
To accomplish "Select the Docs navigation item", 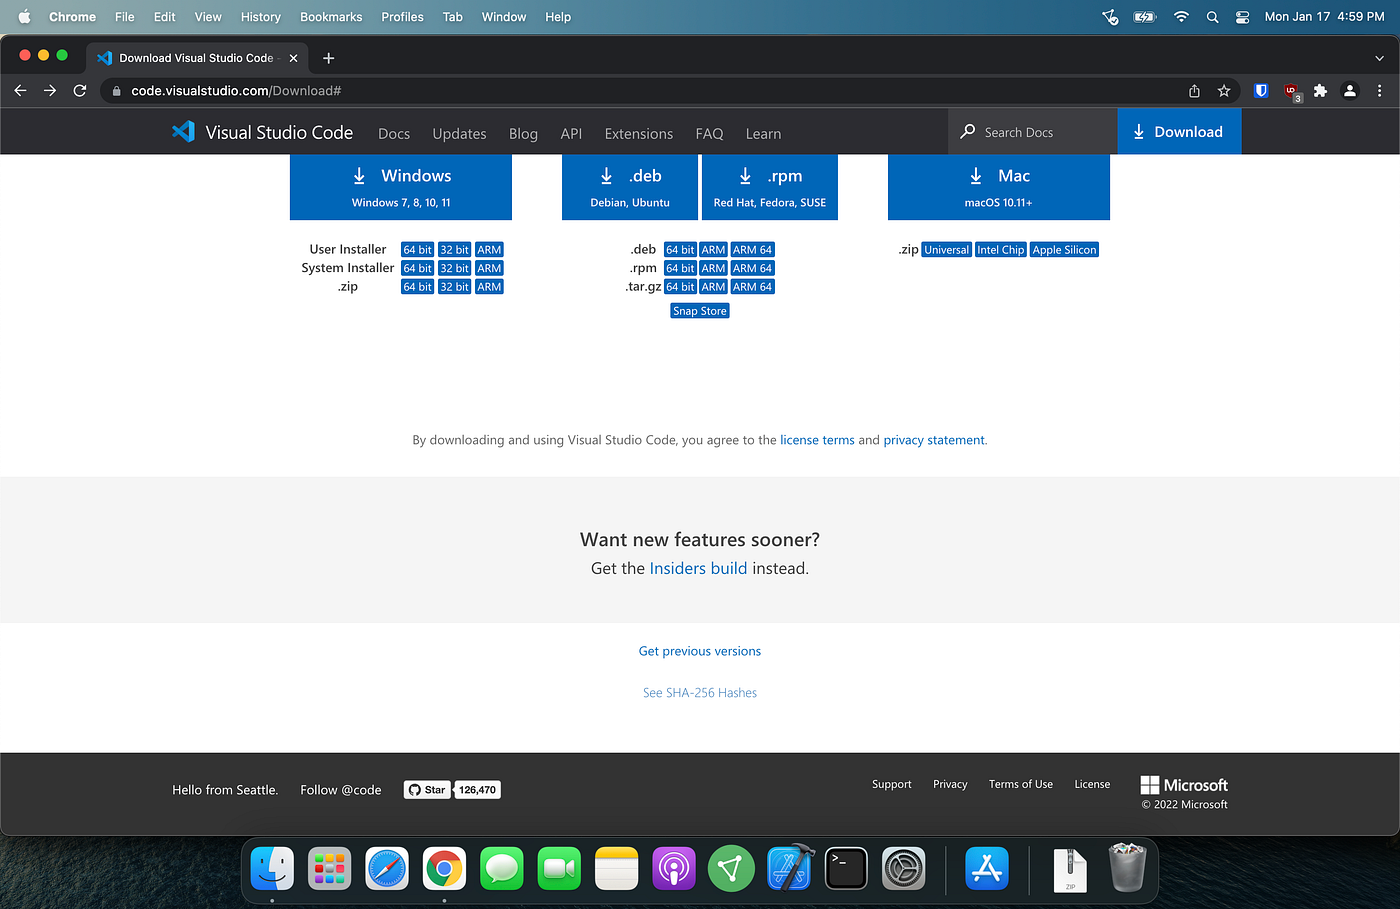I will tap(394, 133).
